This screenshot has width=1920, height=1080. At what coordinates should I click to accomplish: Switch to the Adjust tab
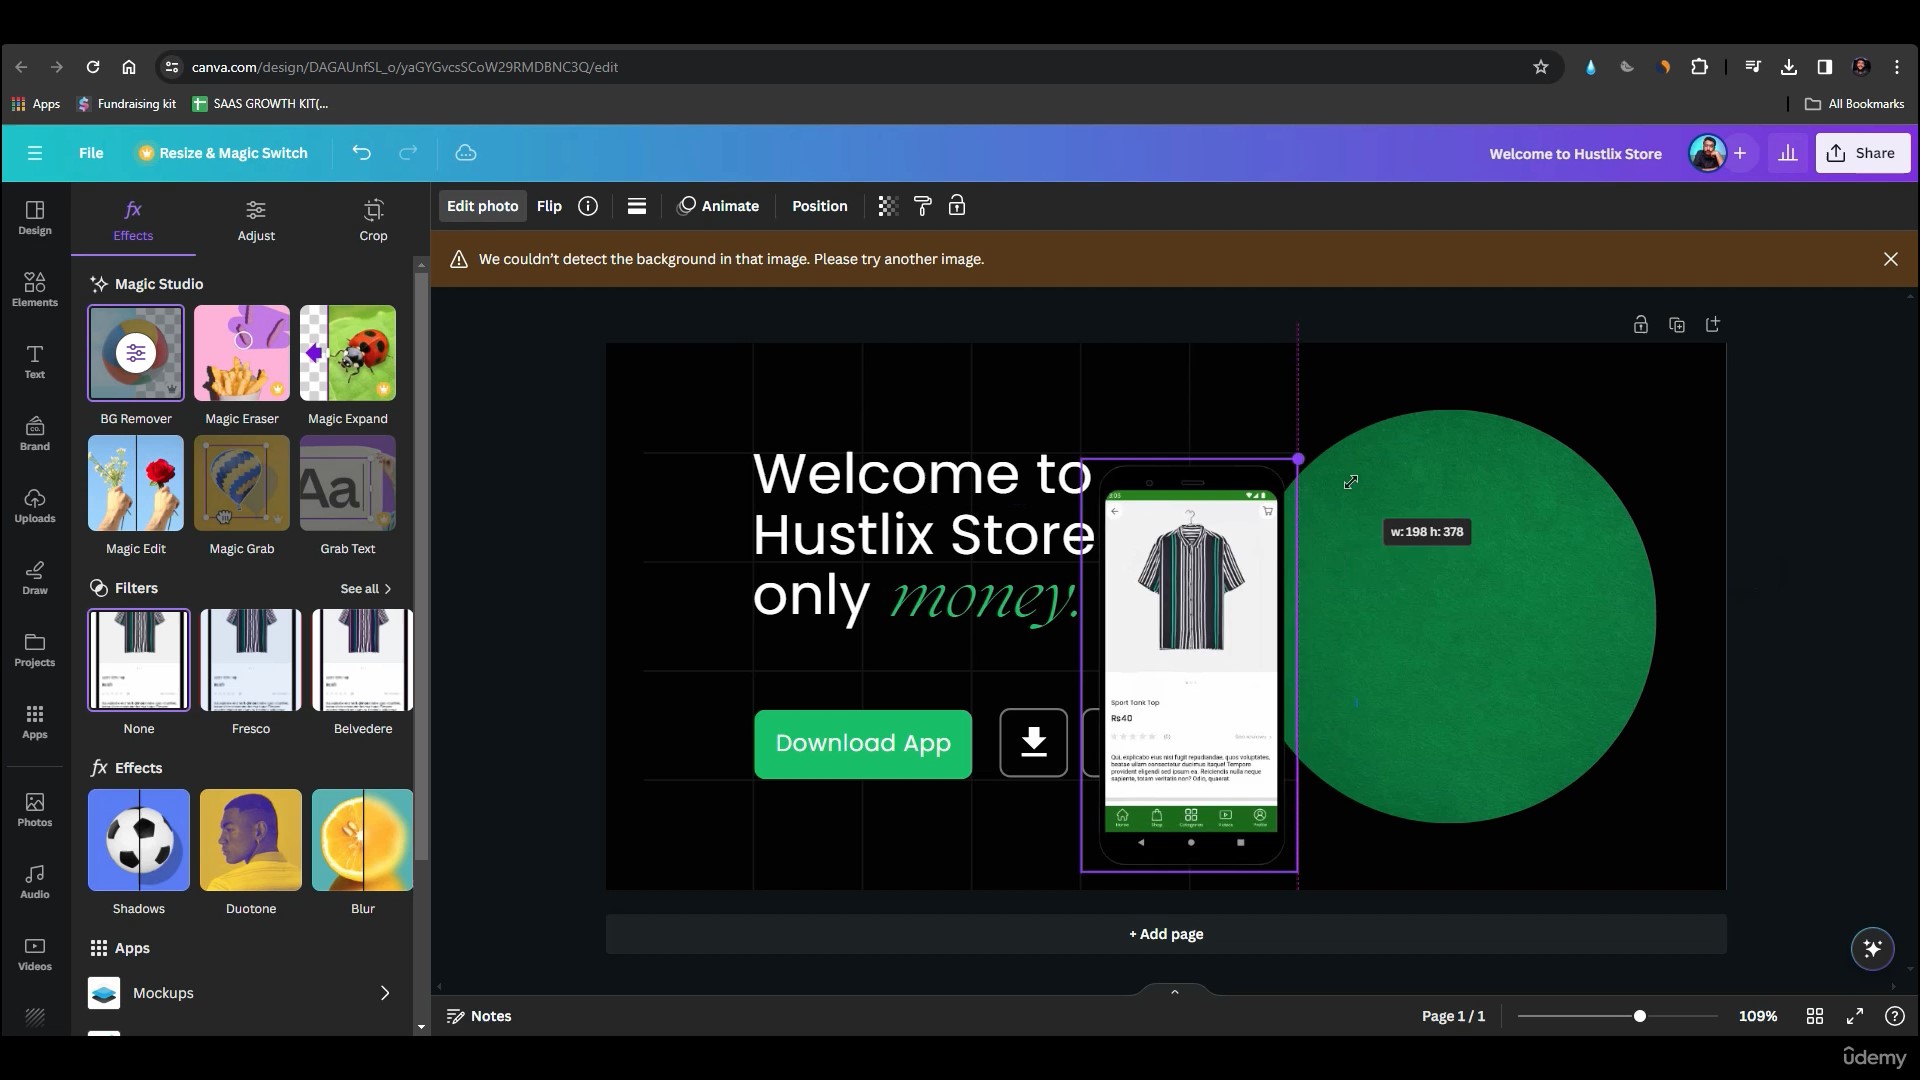256,220
